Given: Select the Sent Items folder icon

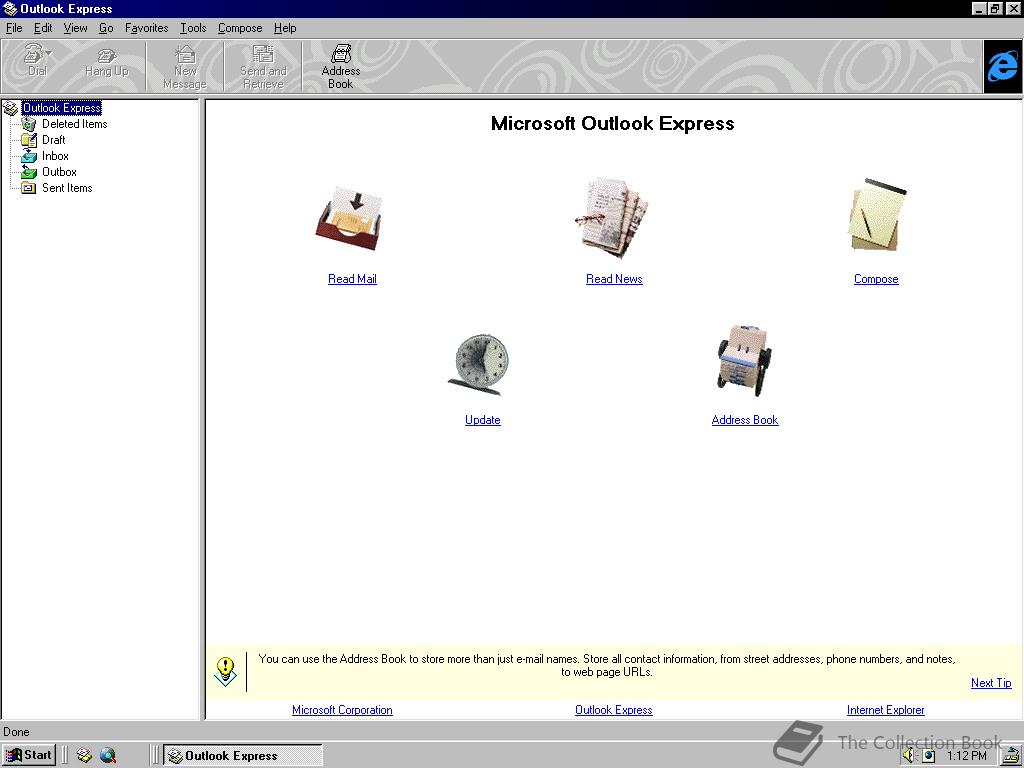Looking at the screenshot, I should pyautogui.click(x=28, y=188).
